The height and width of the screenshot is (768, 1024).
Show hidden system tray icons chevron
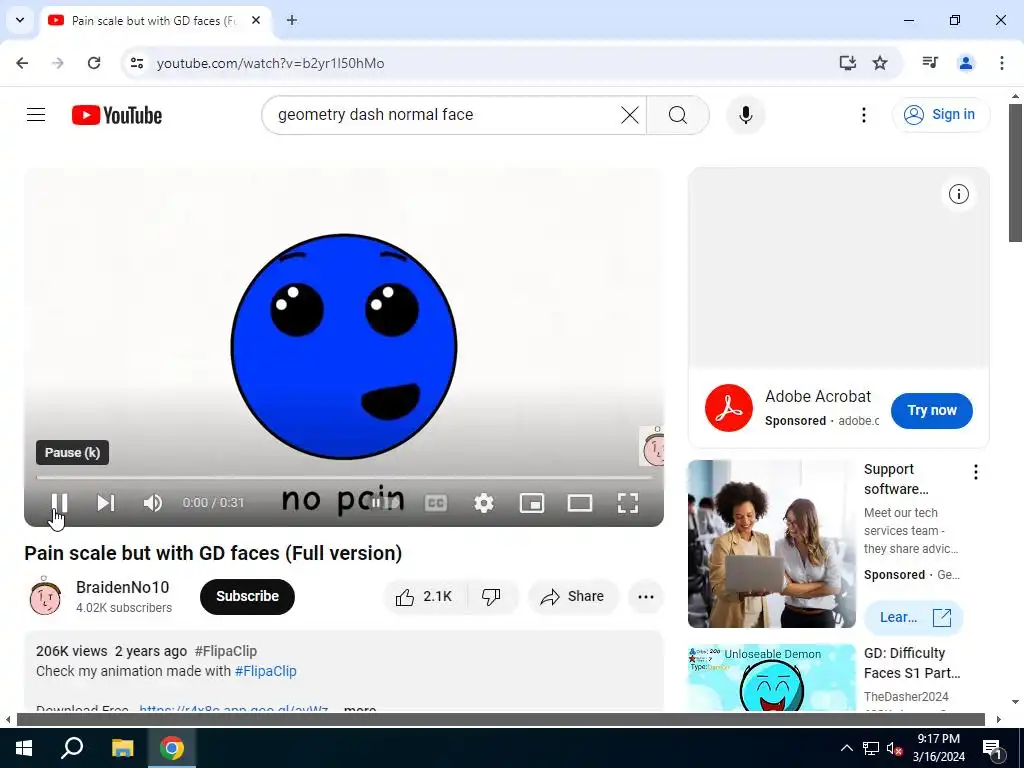(846, 748)
